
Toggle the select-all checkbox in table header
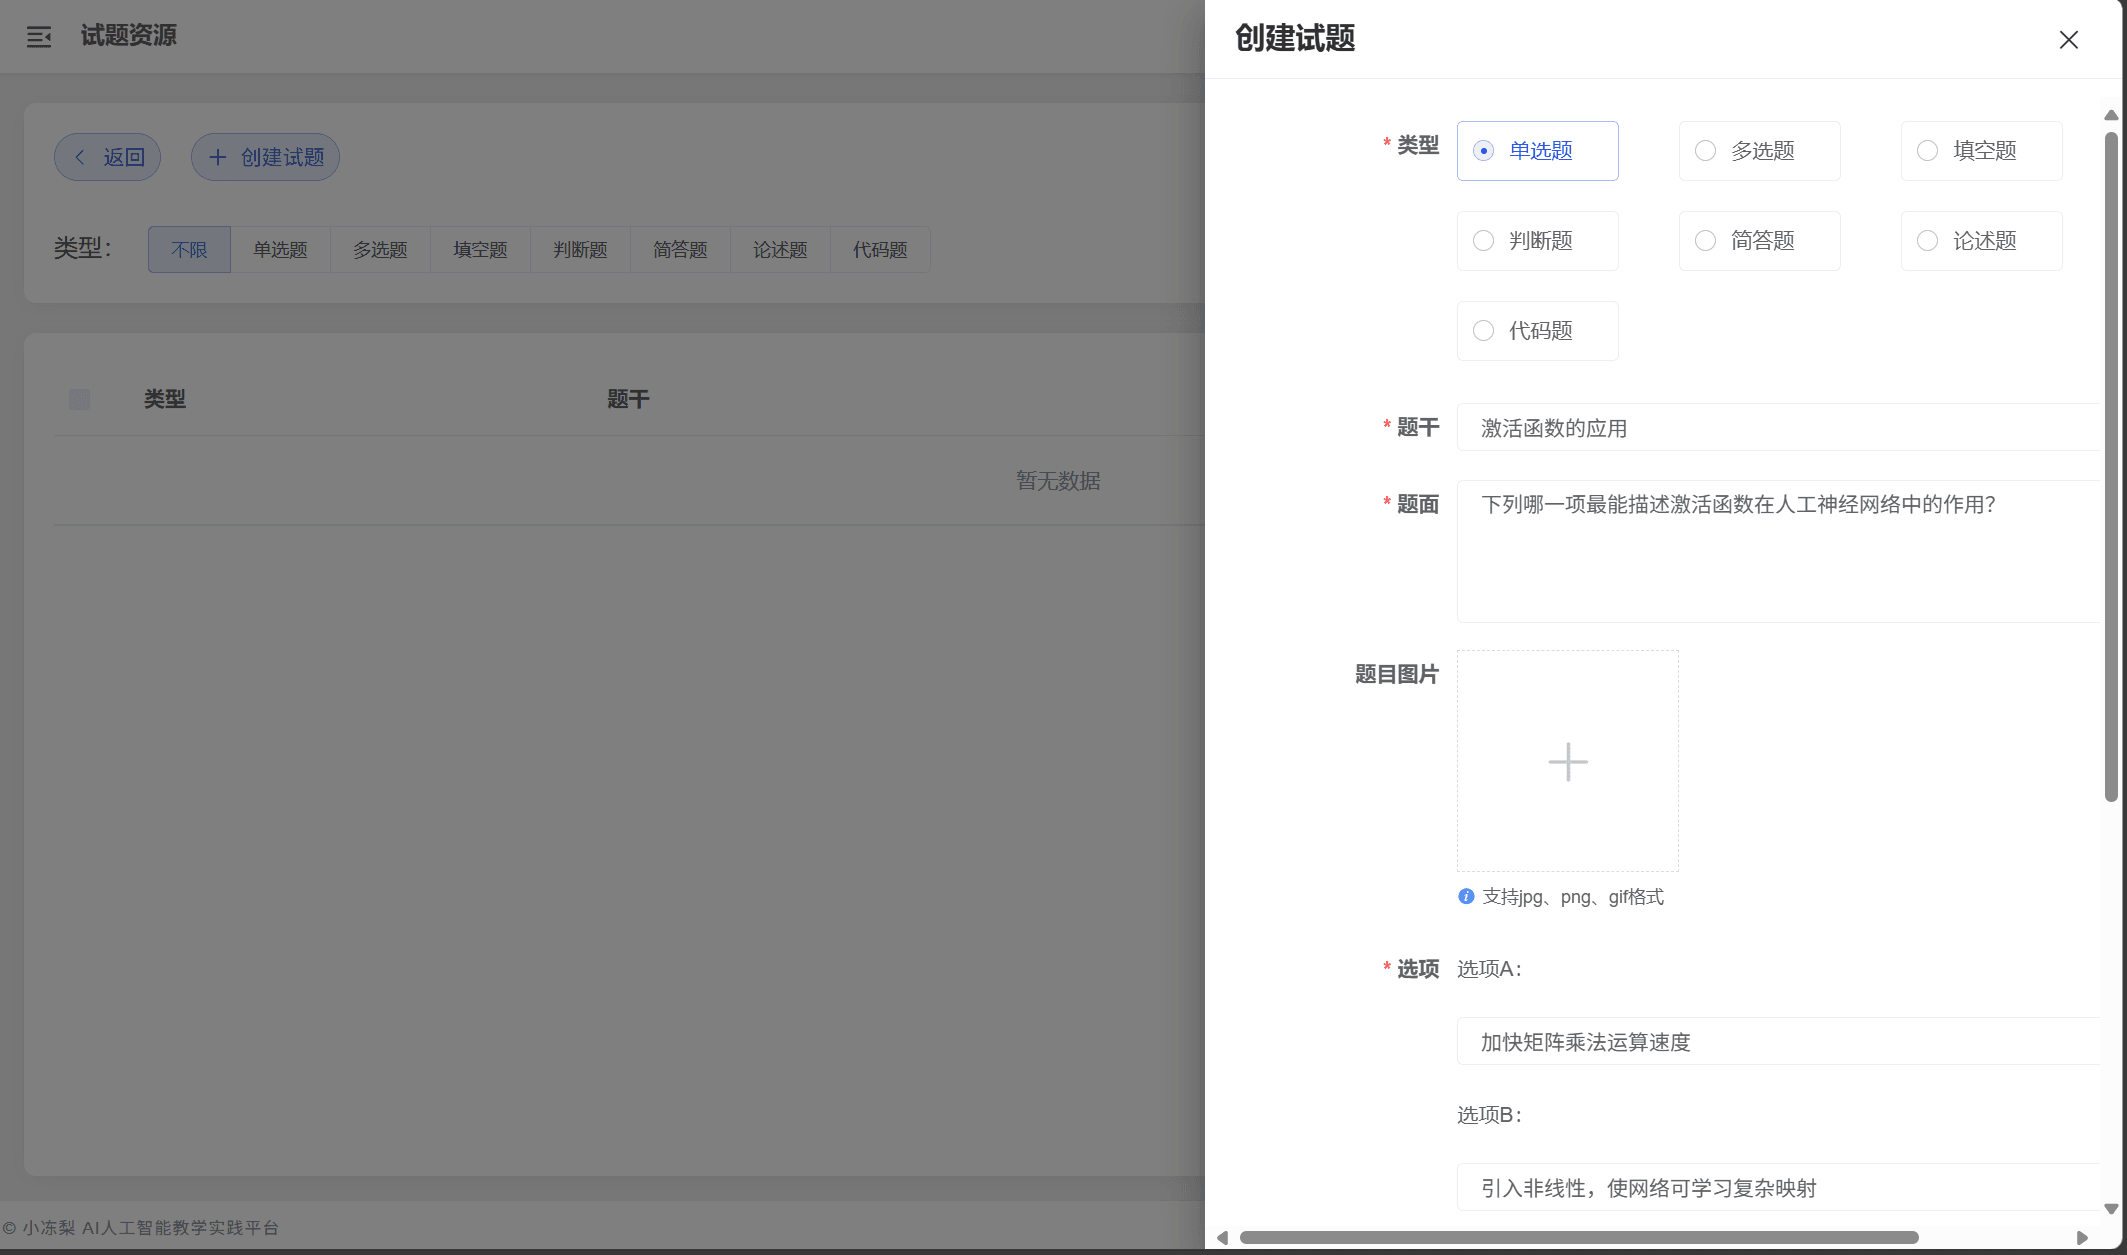point(79,399)
